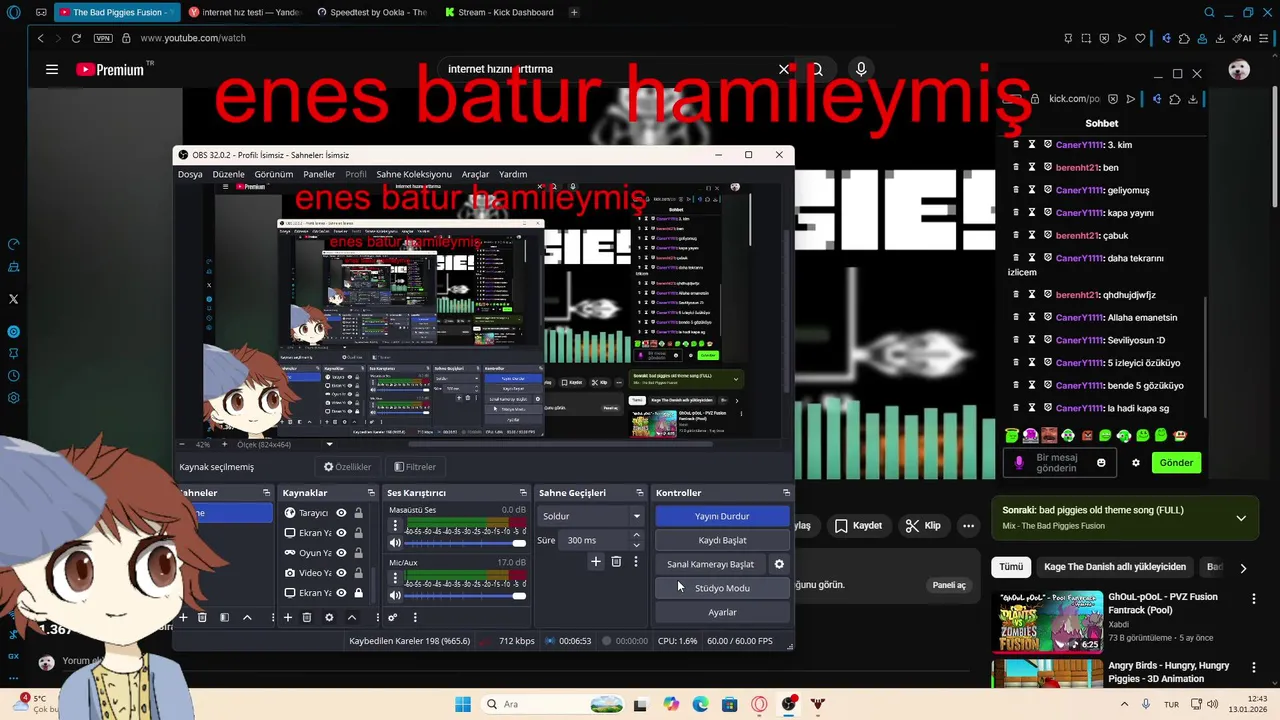Open OBS preview scale dropdown arrow
The height and width of the screenshot is (720, 1280).
point(329,444)
